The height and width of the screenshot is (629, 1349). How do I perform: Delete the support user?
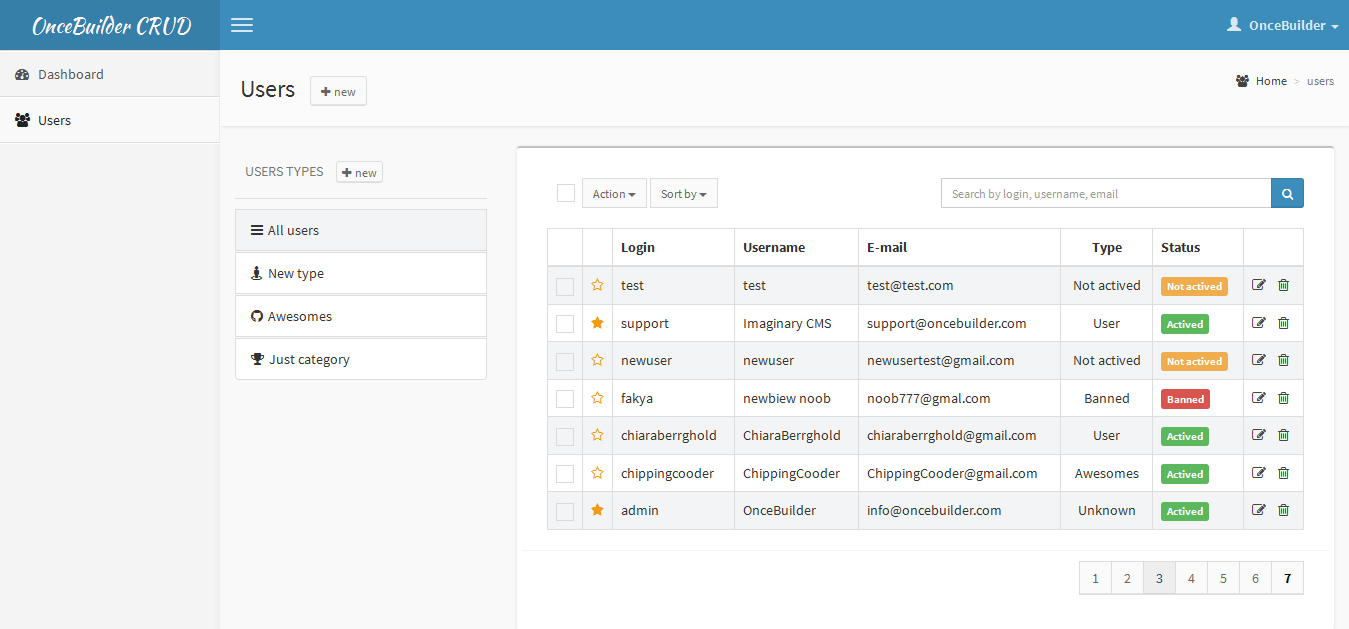click(1284, 323)
